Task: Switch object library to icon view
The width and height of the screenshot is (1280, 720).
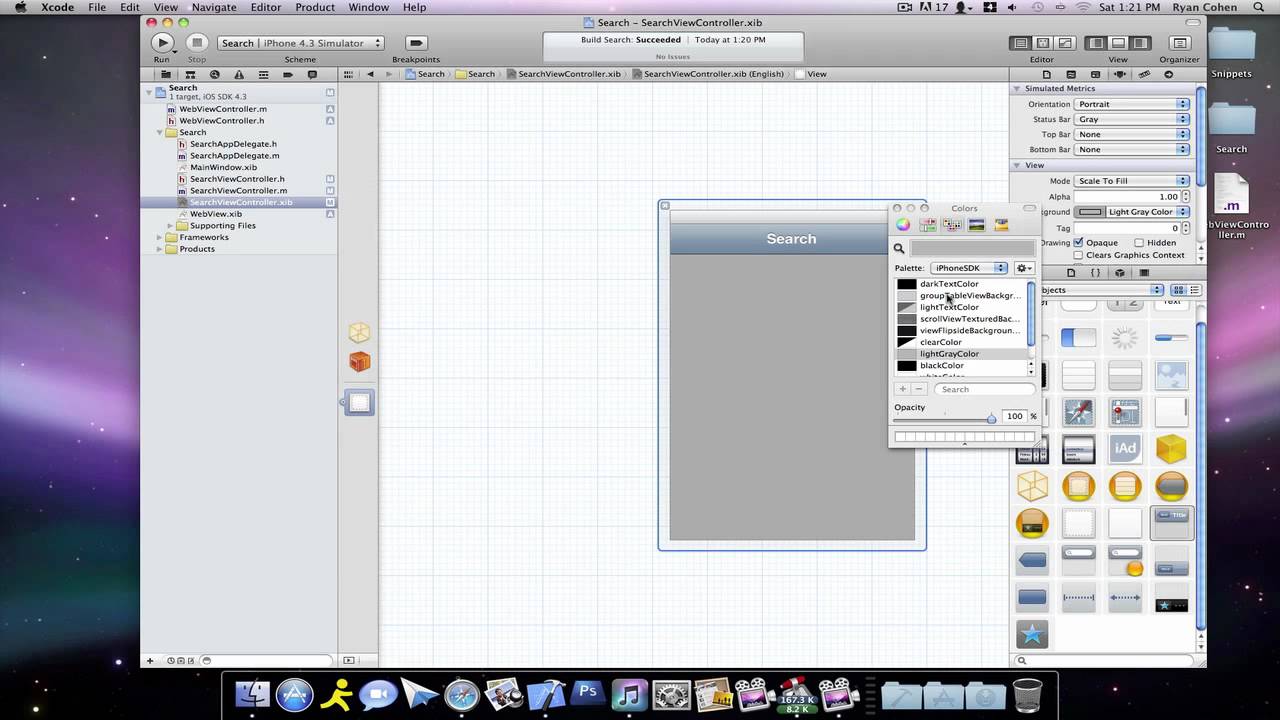Action: coord(1178,290)
